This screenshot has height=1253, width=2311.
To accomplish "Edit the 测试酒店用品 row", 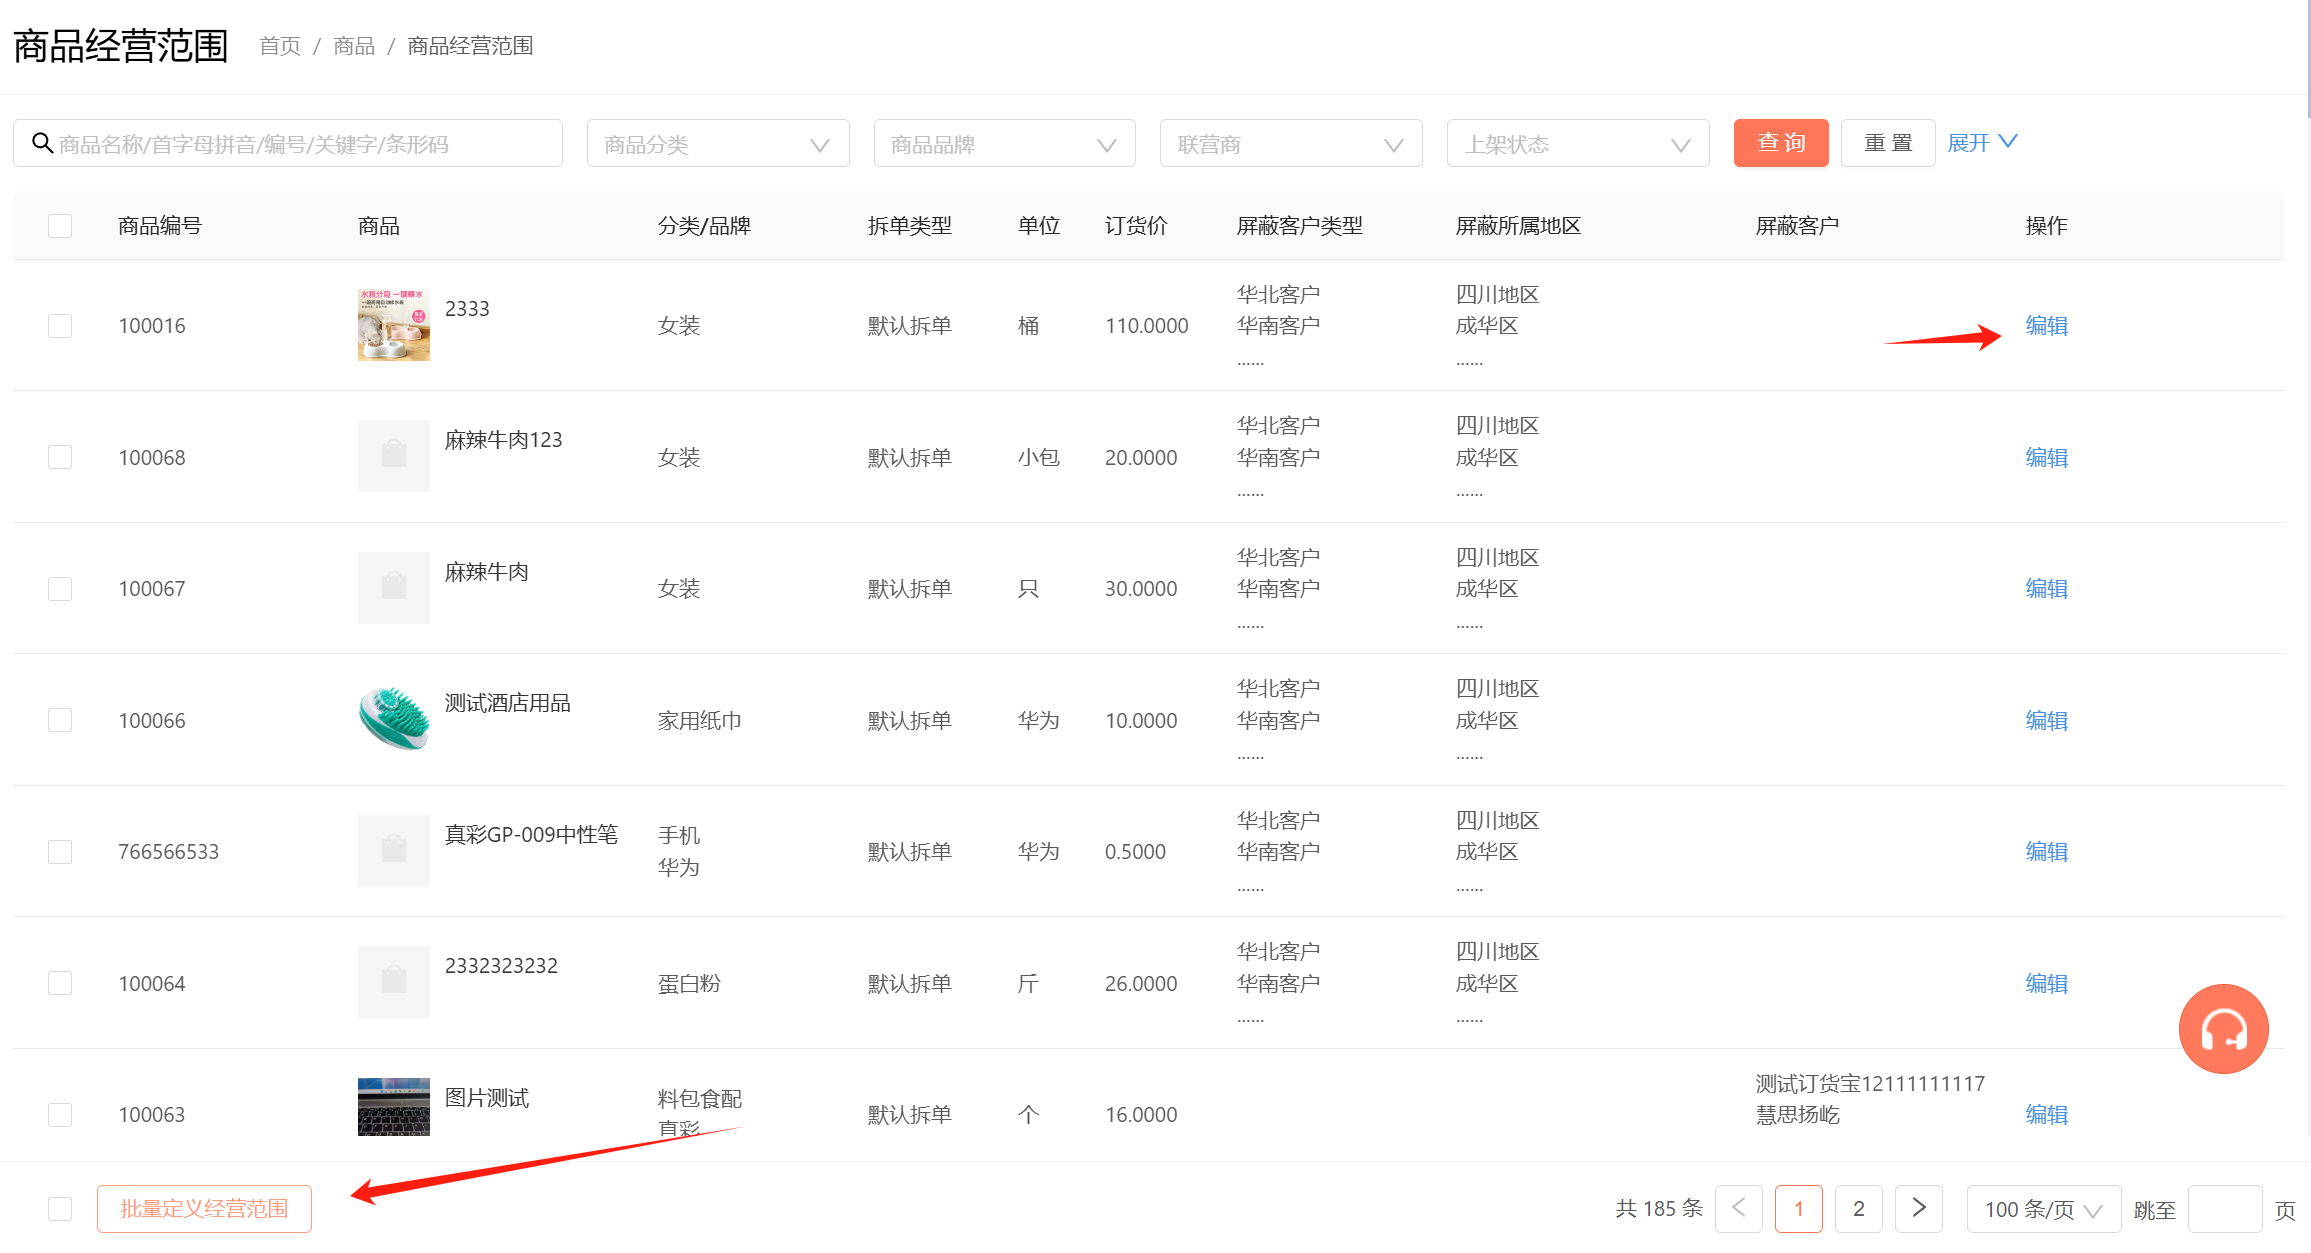I will coord(2046,720).
